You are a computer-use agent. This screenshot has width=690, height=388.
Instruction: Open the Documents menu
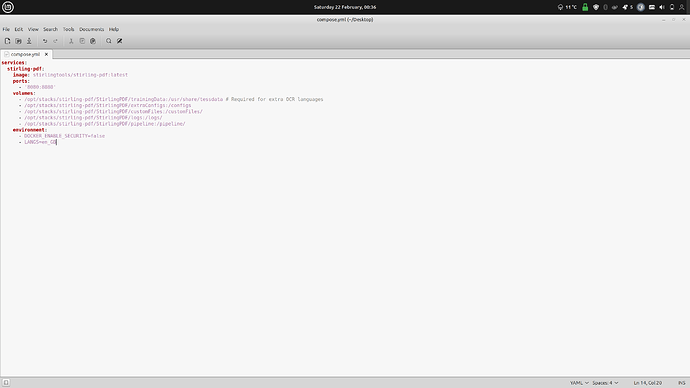pyautogui.click(x=92, y=29)
